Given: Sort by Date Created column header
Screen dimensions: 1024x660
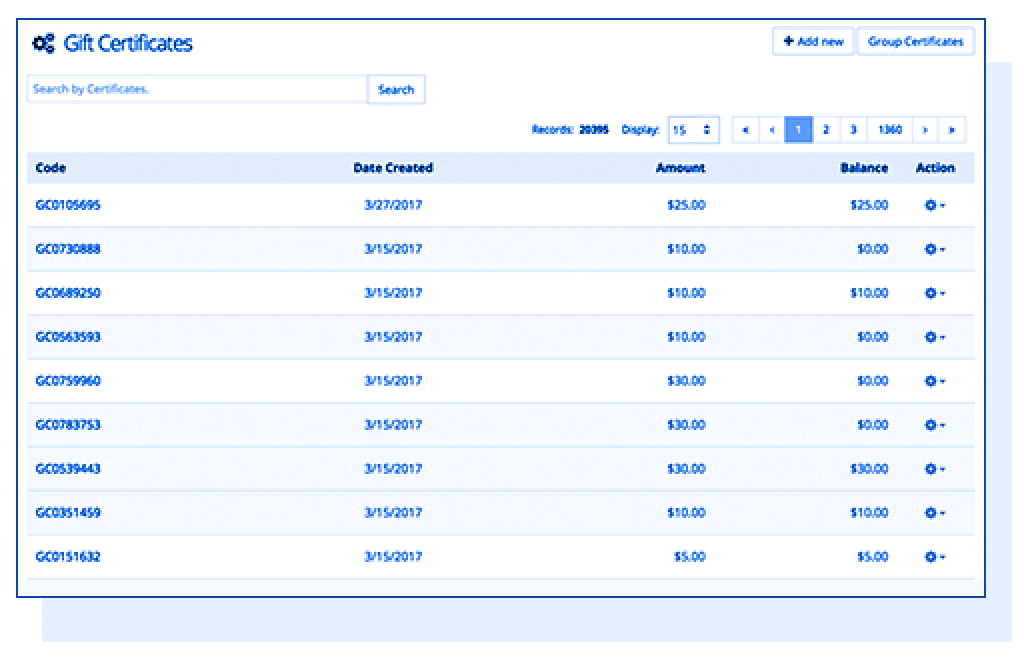Looking at the screenshot, I should (393, 168).
